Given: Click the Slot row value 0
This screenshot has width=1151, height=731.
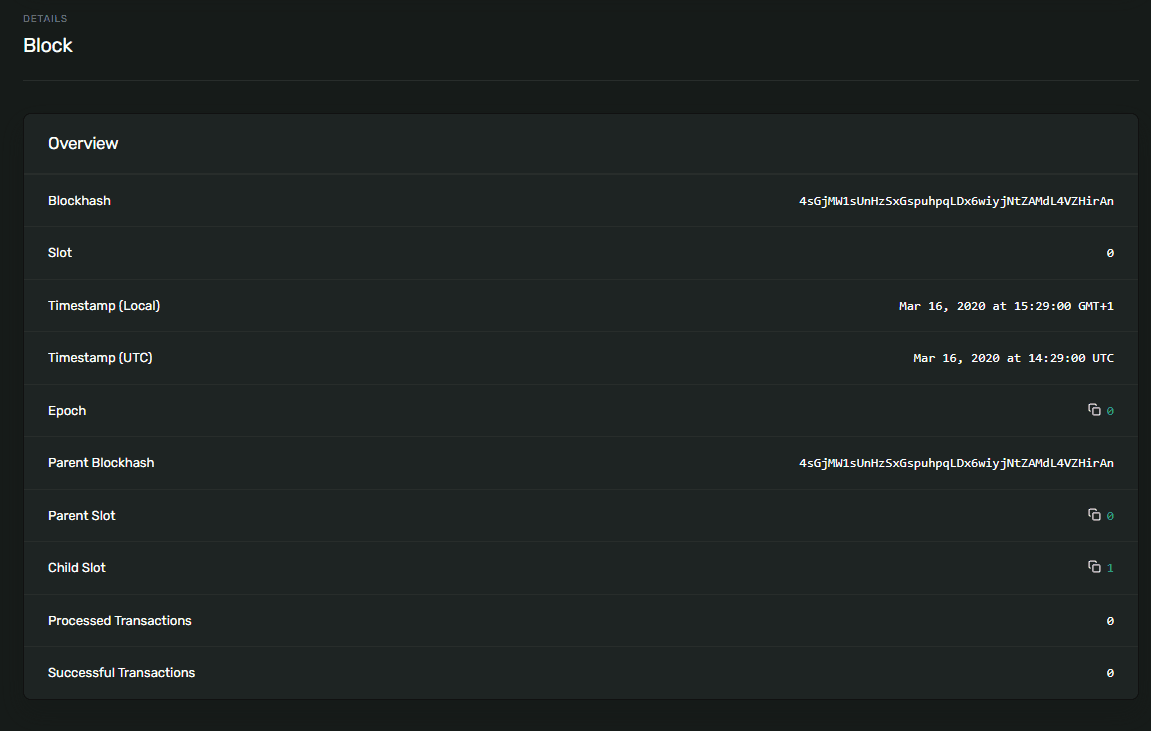Looking at the screenshot, I should (x=1110, y=253).
